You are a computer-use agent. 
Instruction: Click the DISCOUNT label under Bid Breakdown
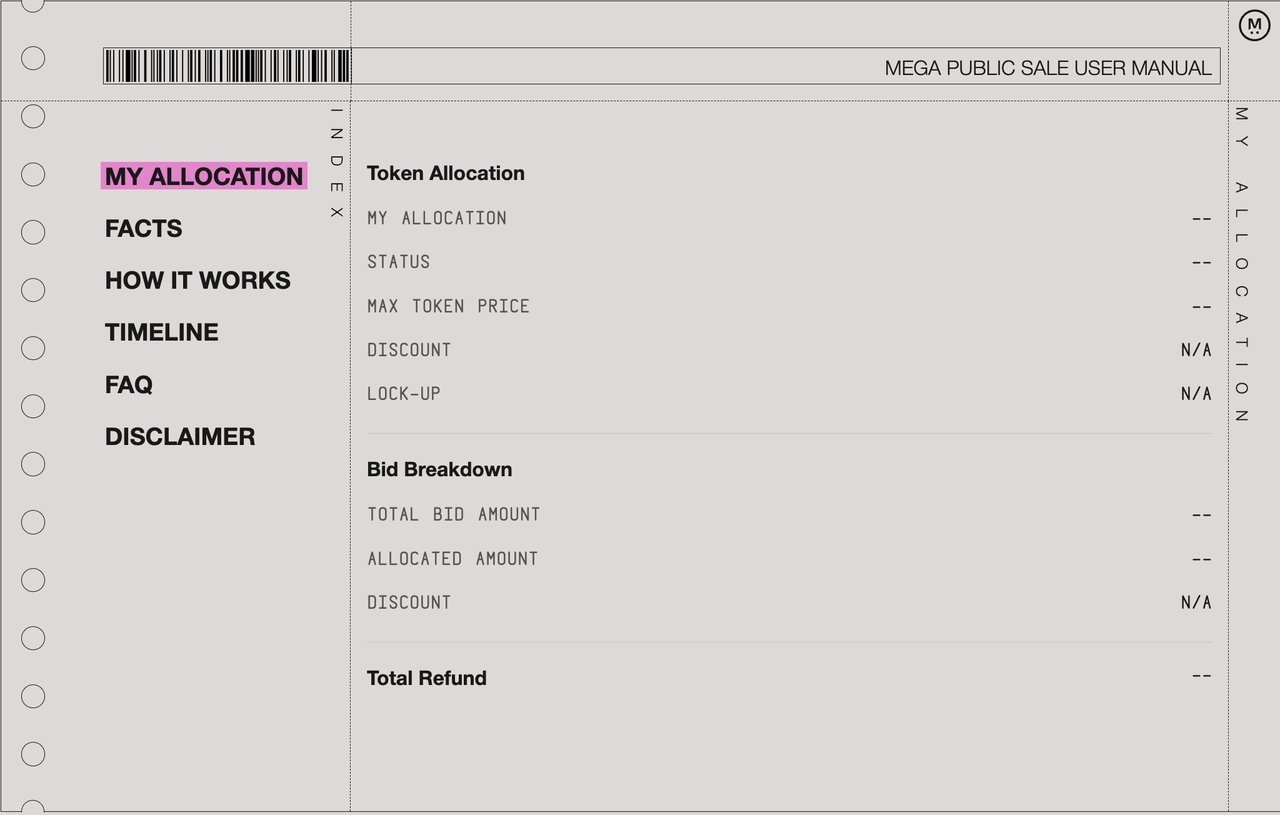408,602
